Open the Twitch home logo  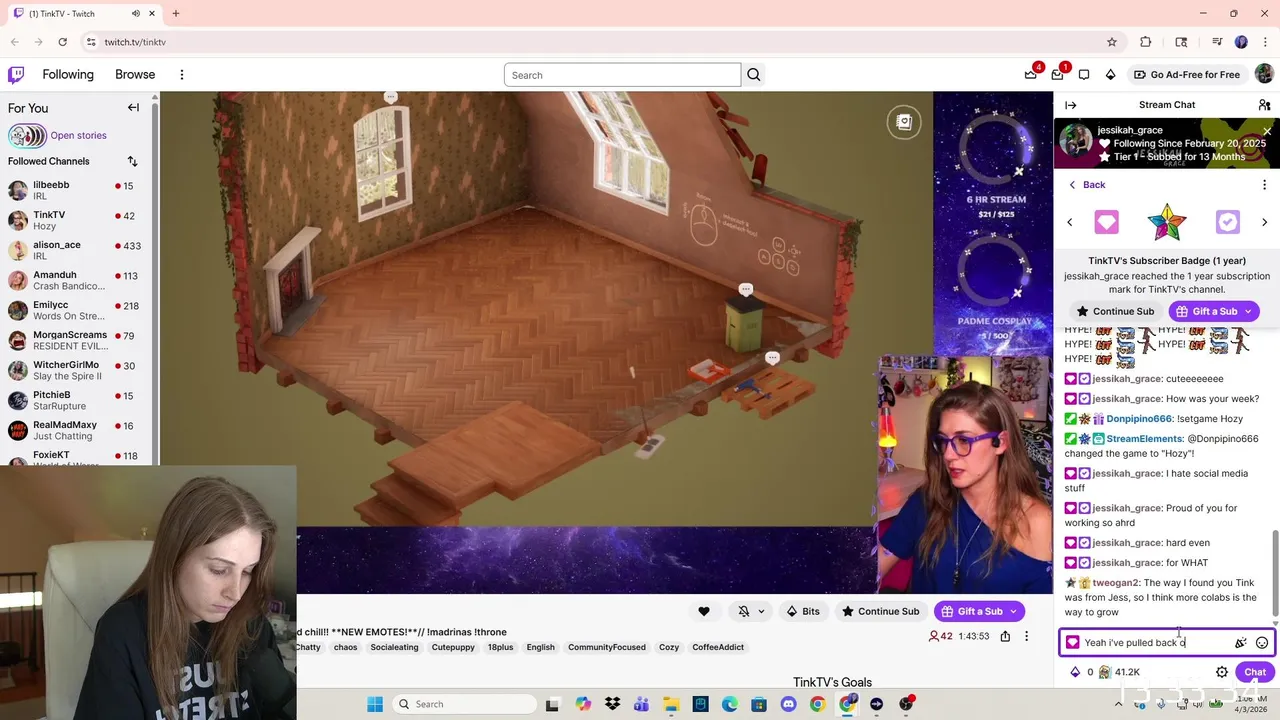tap(16, 75)
